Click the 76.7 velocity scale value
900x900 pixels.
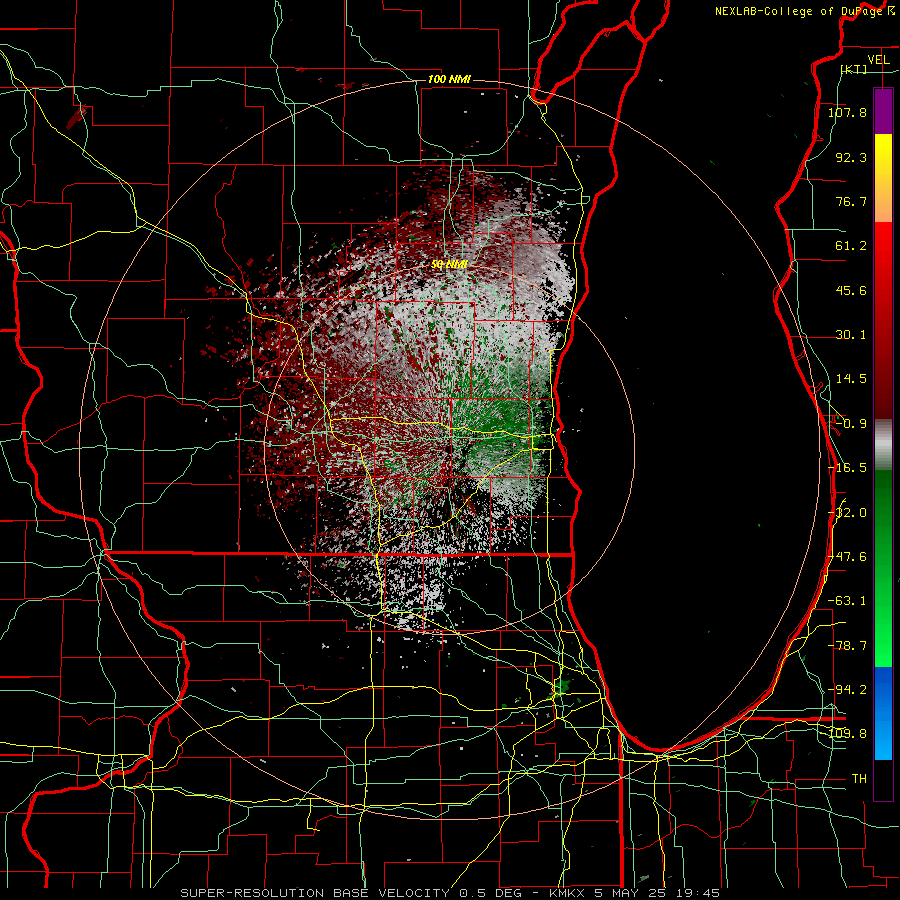[x=851, y=201]
